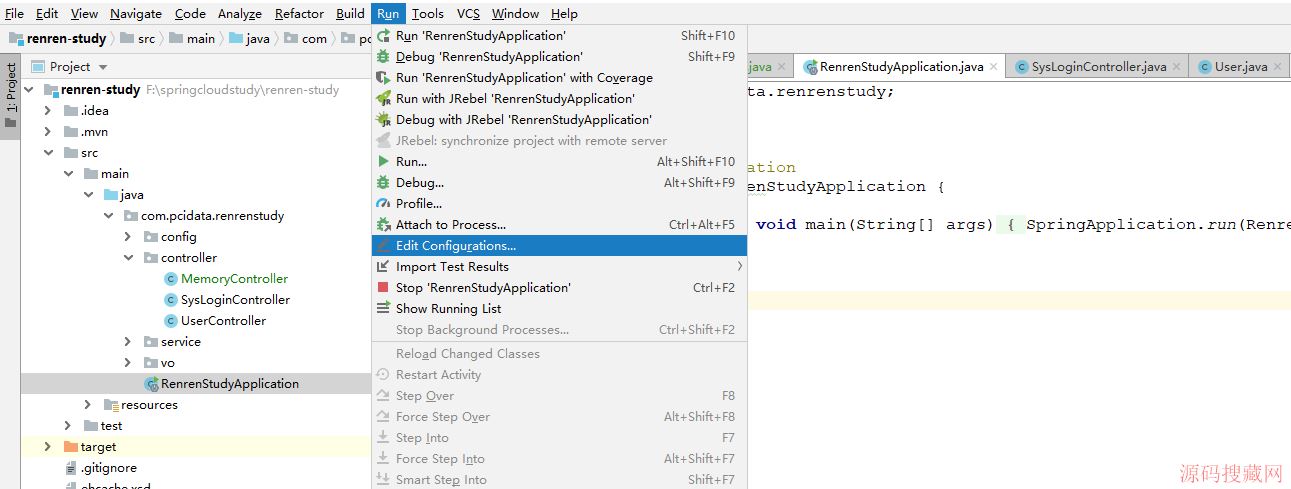1291x489 pixels.
Task: Click the Run with Coverage shield icon
Action: pos(383,78)
